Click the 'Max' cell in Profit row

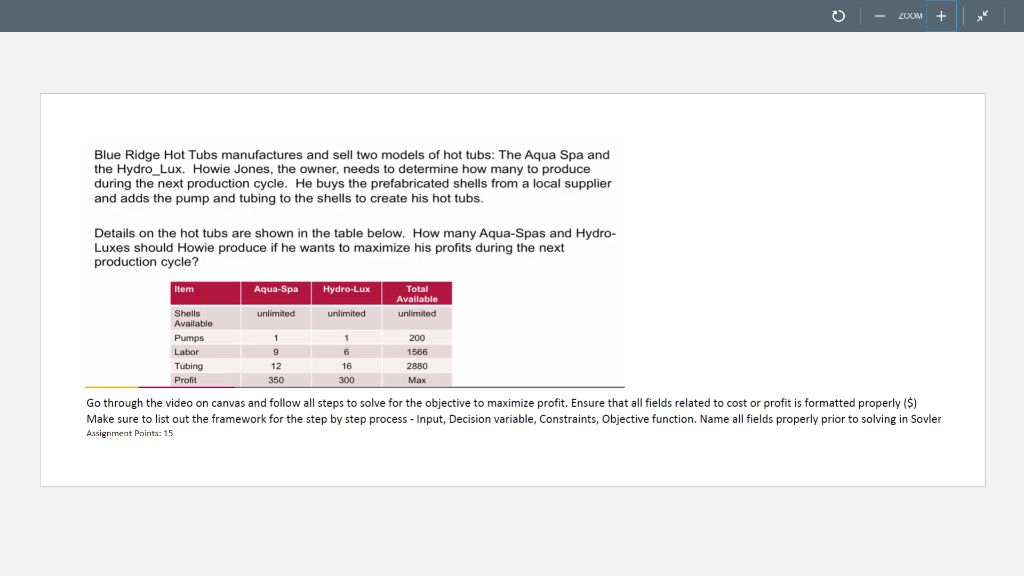click(x=417, y=379)
